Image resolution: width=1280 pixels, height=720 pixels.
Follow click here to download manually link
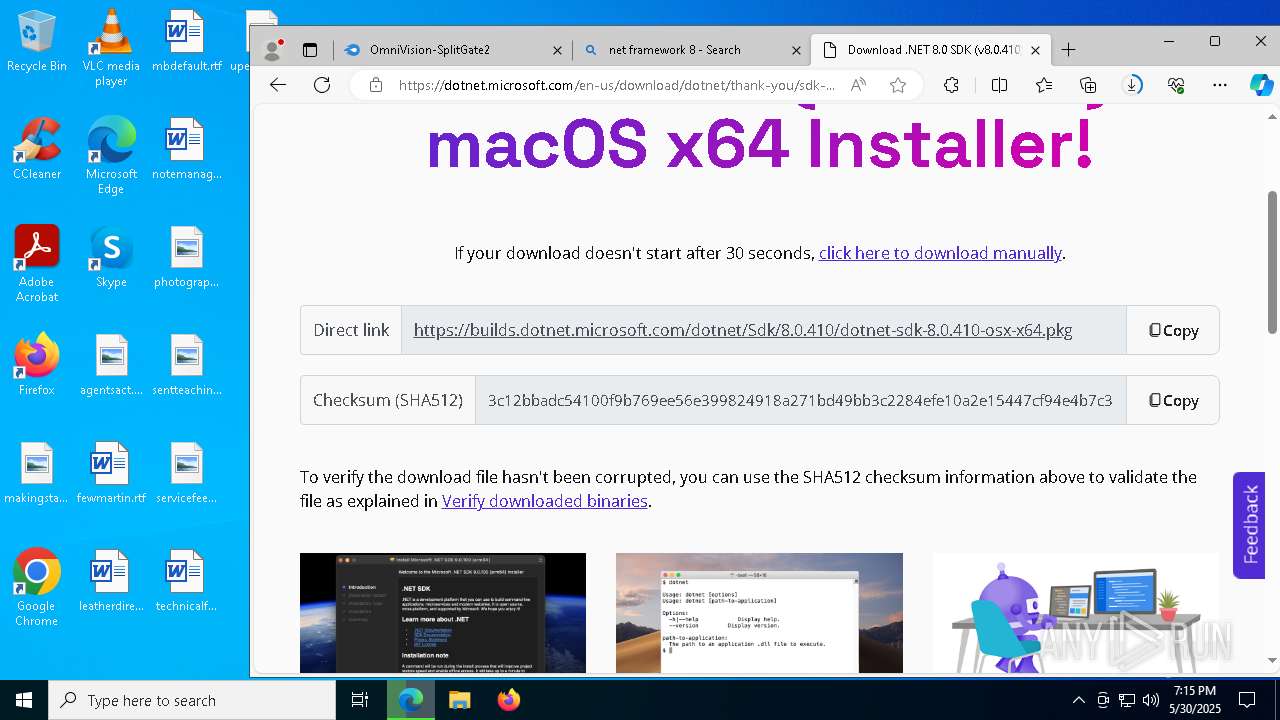[x=940, y=253]
